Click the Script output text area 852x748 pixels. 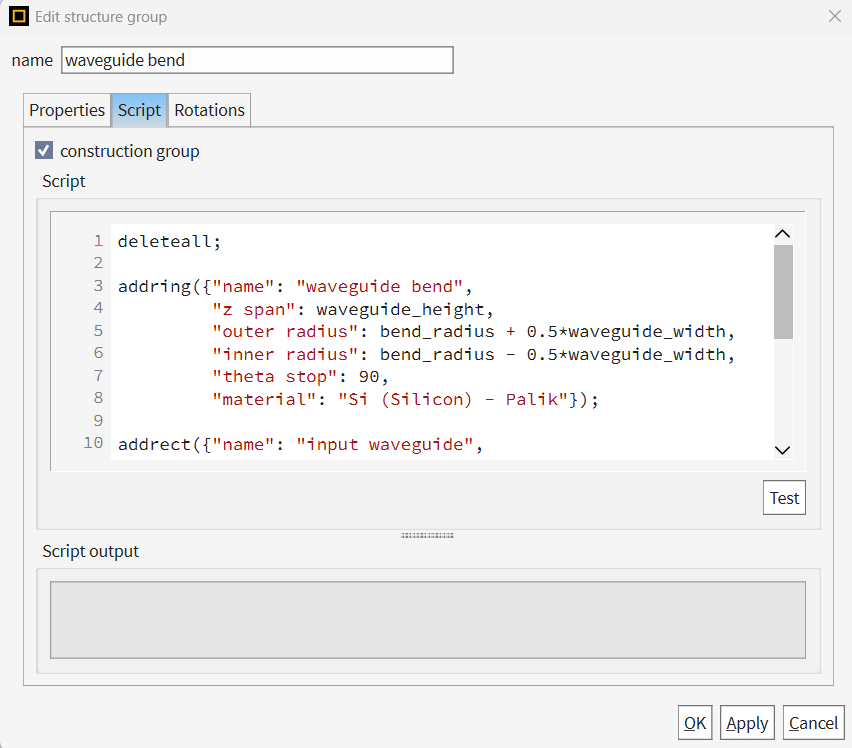[x=428, y=620]
